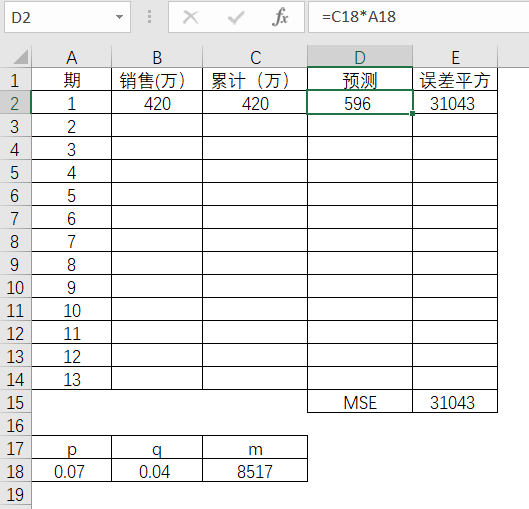Select cell B2 containing 420
The height and width of the screenshot is (509, 529).
click(157, 103)
